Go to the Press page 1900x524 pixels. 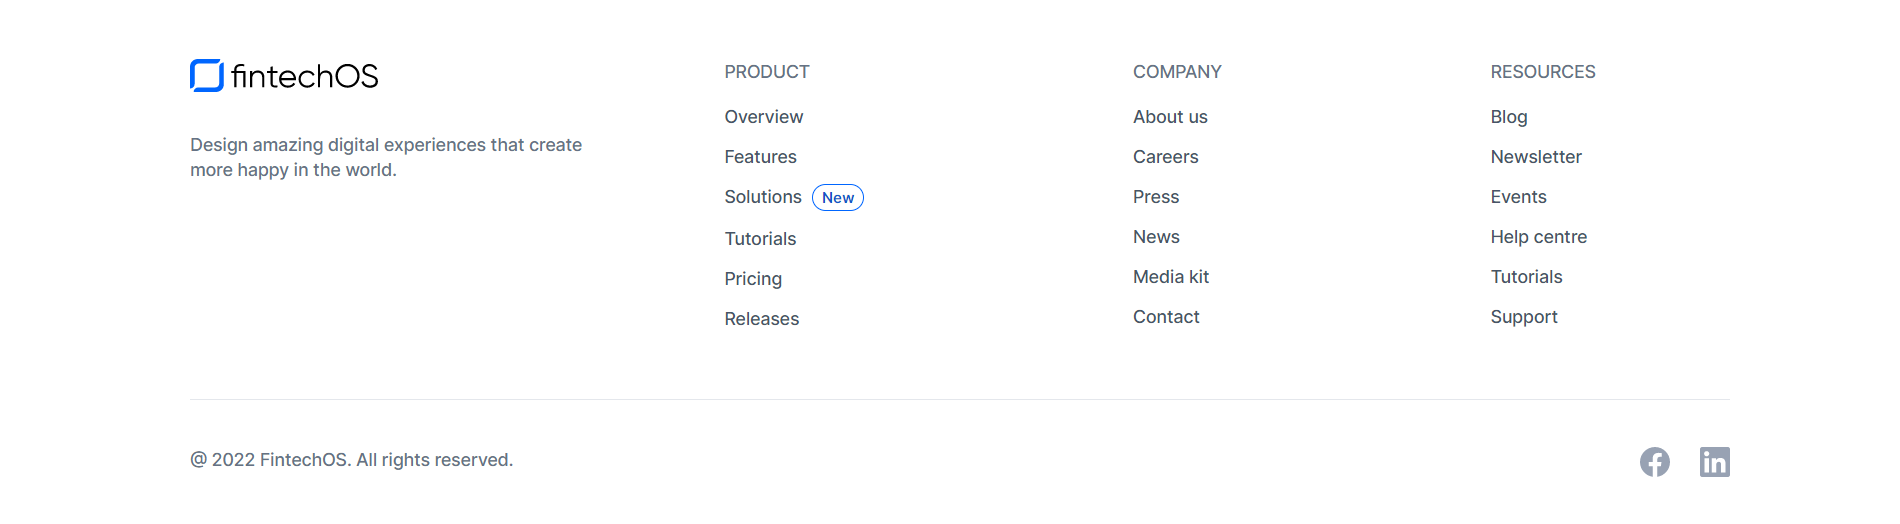point(1156,197)
